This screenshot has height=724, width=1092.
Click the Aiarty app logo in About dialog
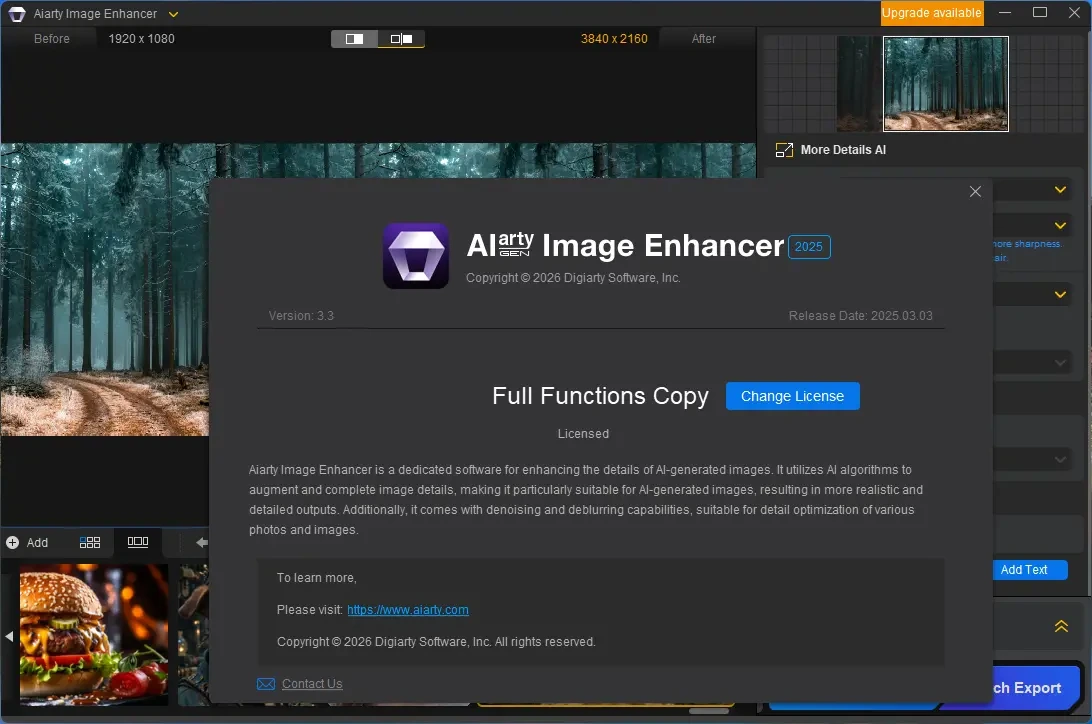point(416,255)
